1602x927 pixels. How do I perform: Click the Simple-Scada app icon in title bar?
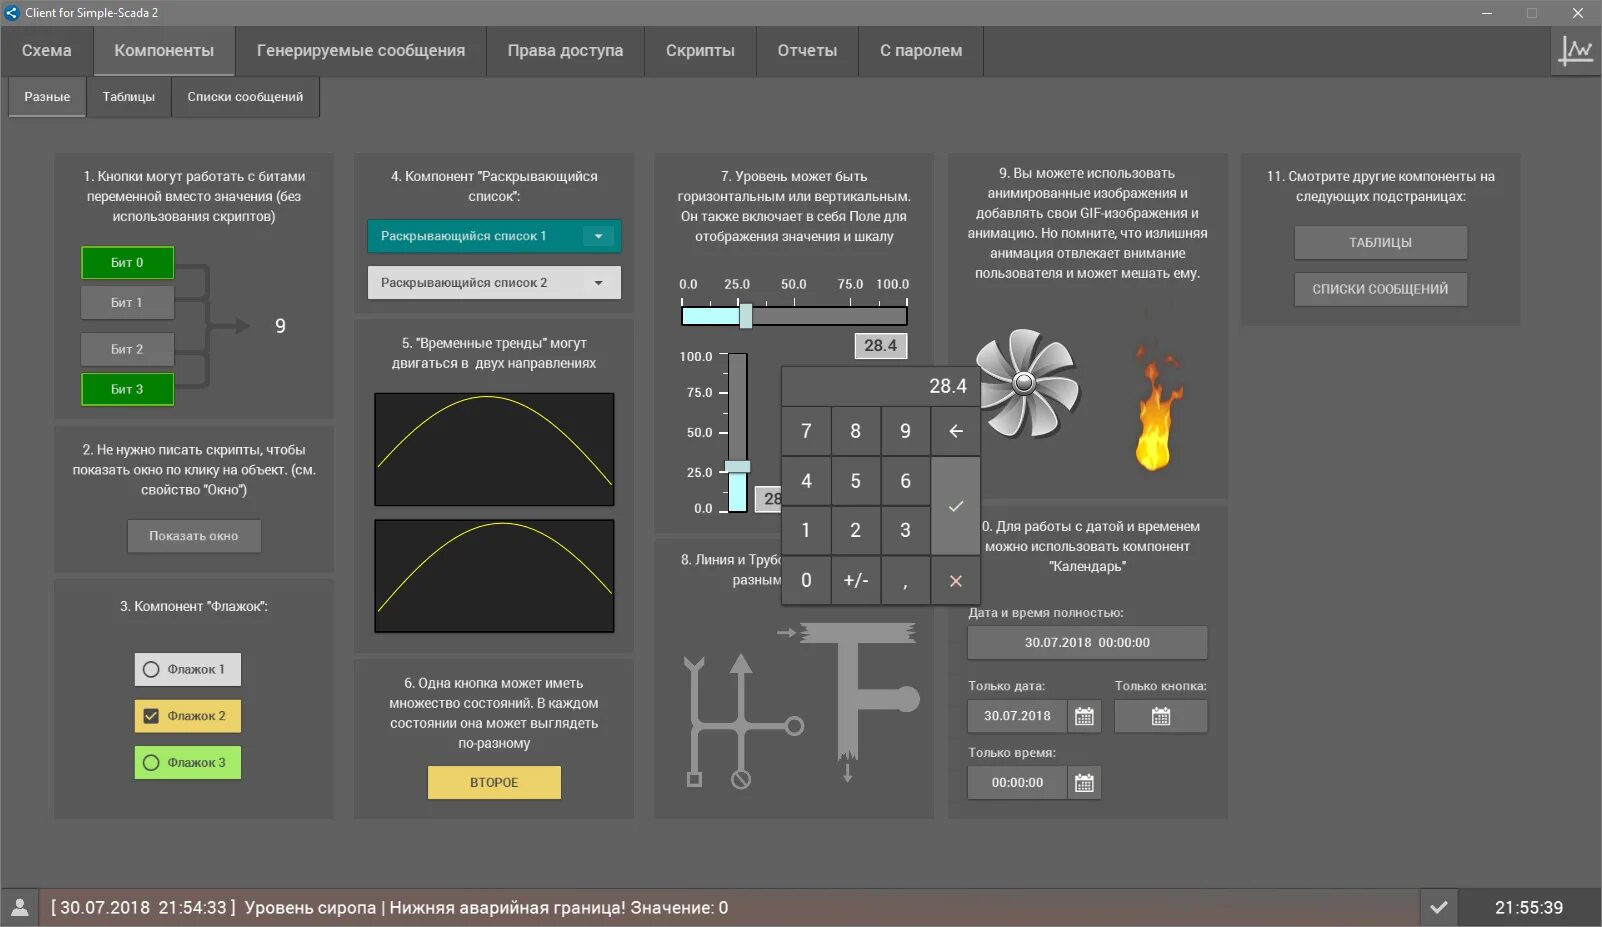click(12, 13)
